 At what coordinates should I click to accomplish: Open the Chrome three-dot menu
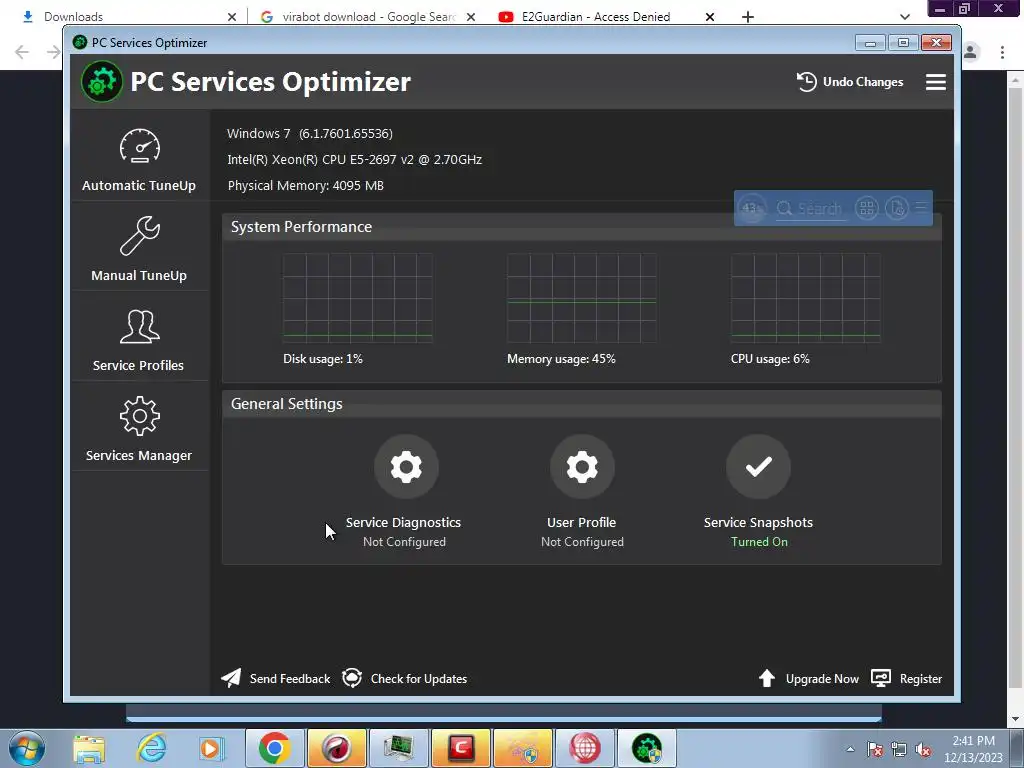pyautogui.click(x=1002, y=52)
